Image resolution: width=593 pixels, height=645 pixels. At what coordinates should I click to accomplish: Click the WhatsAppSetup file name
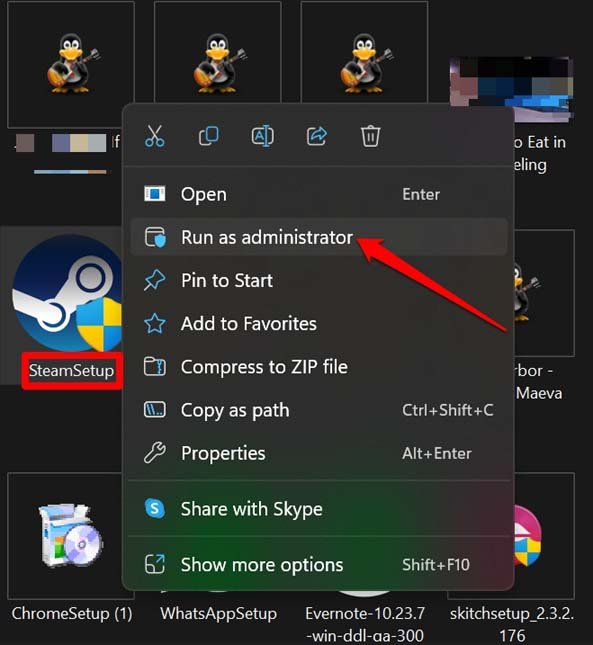218,614
